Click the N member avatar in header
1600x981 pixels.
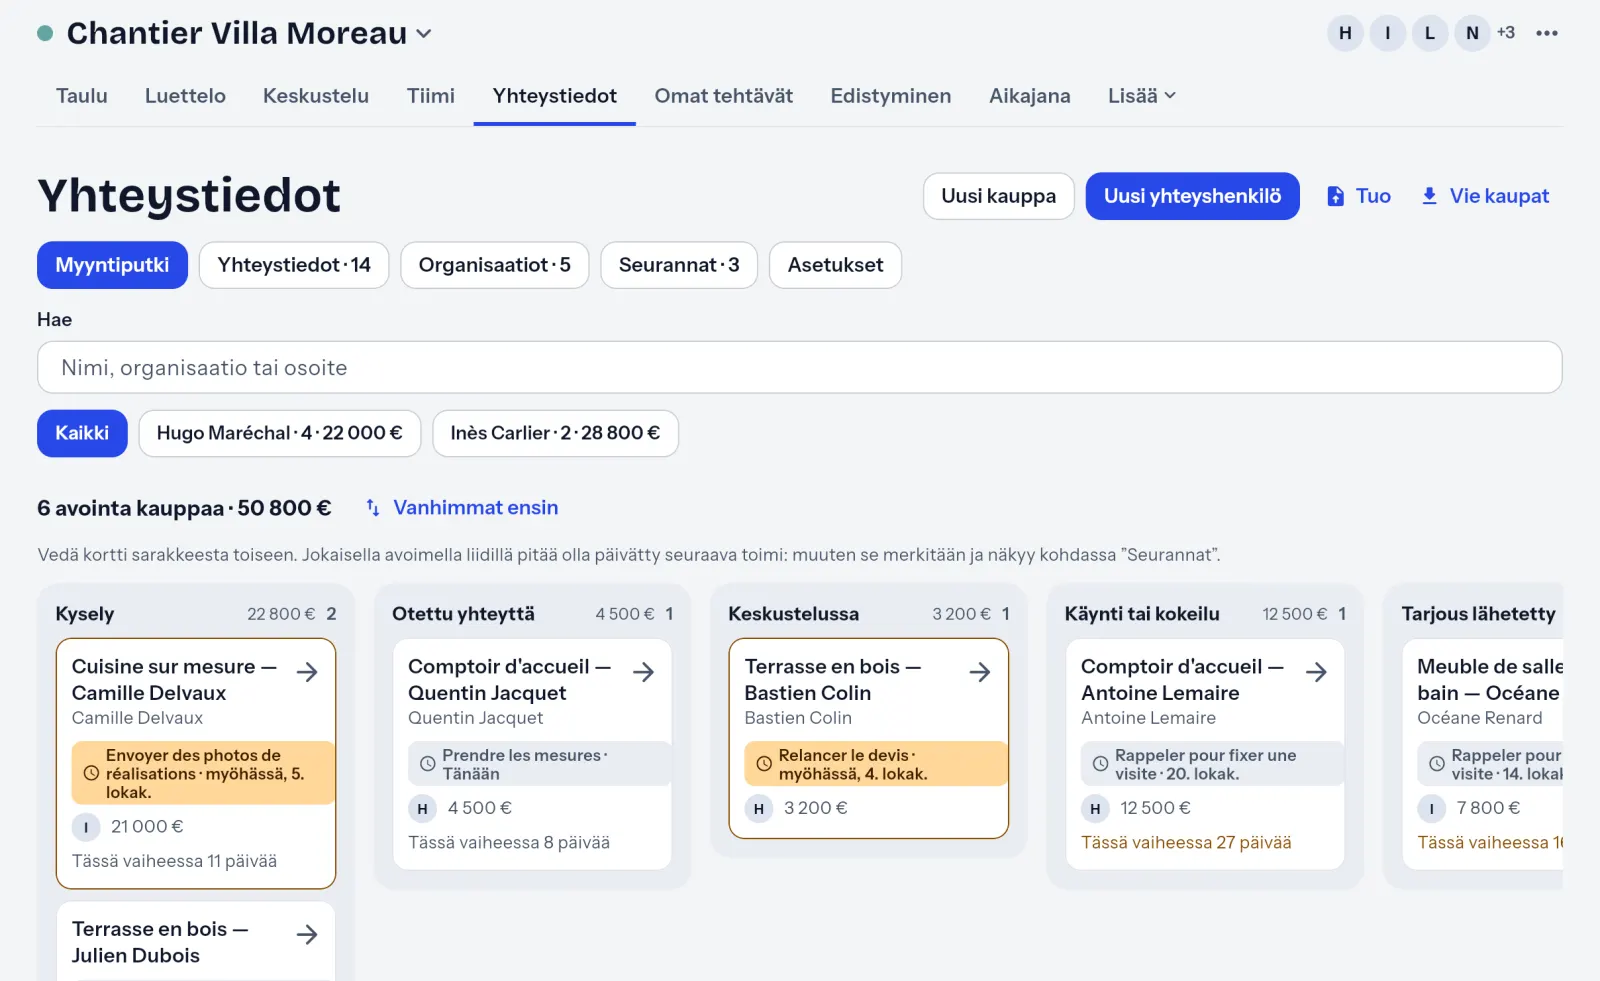(1472, 33)
